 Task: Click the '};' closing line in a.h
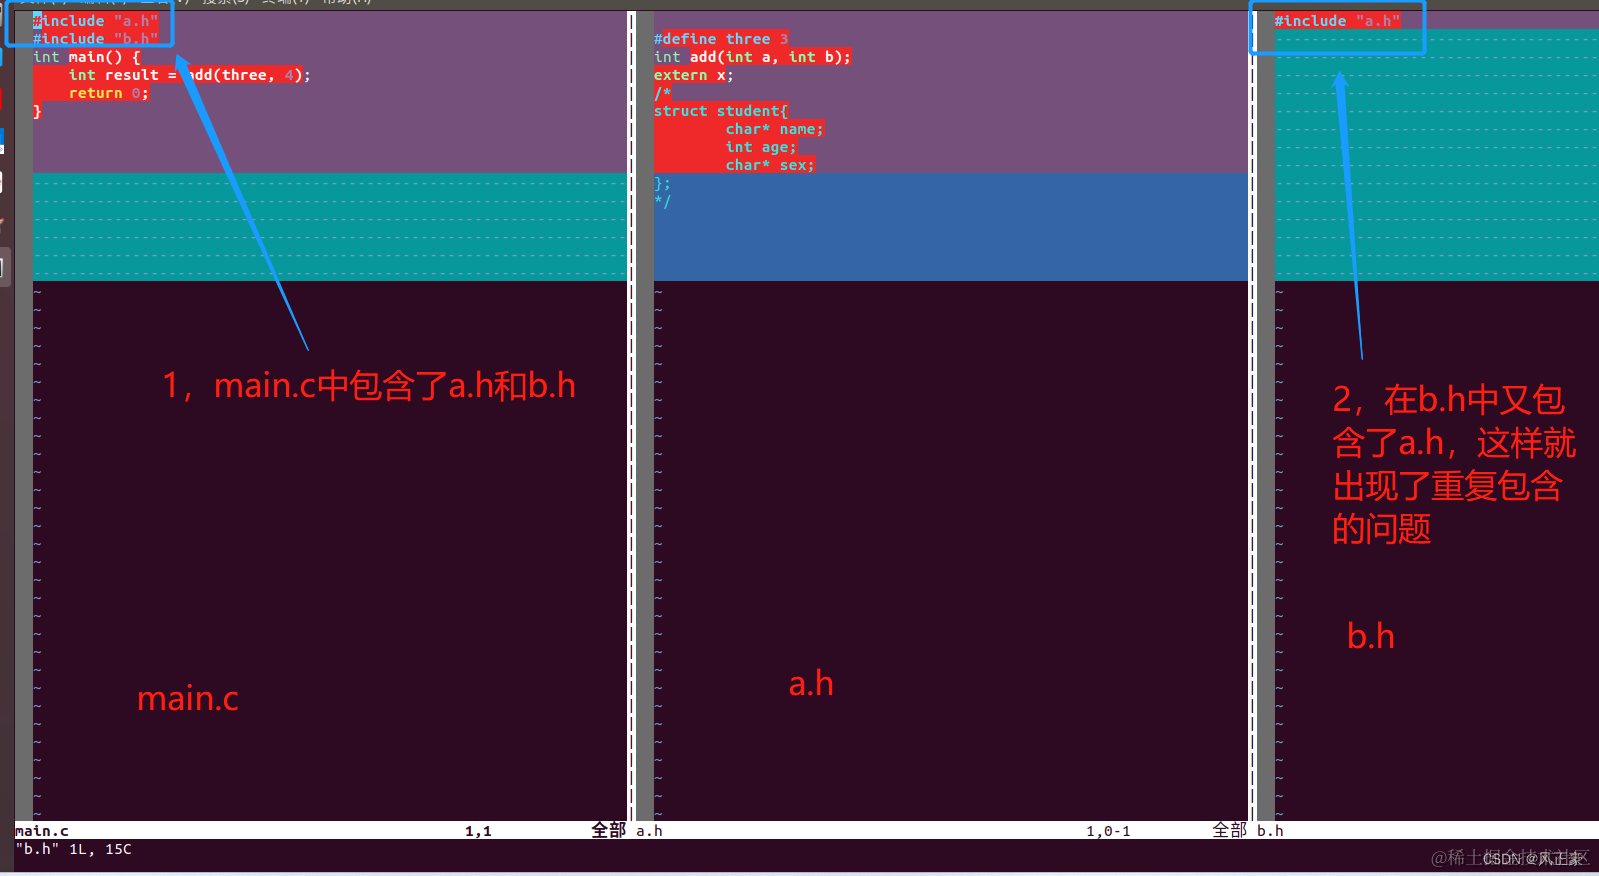(662, 183)
